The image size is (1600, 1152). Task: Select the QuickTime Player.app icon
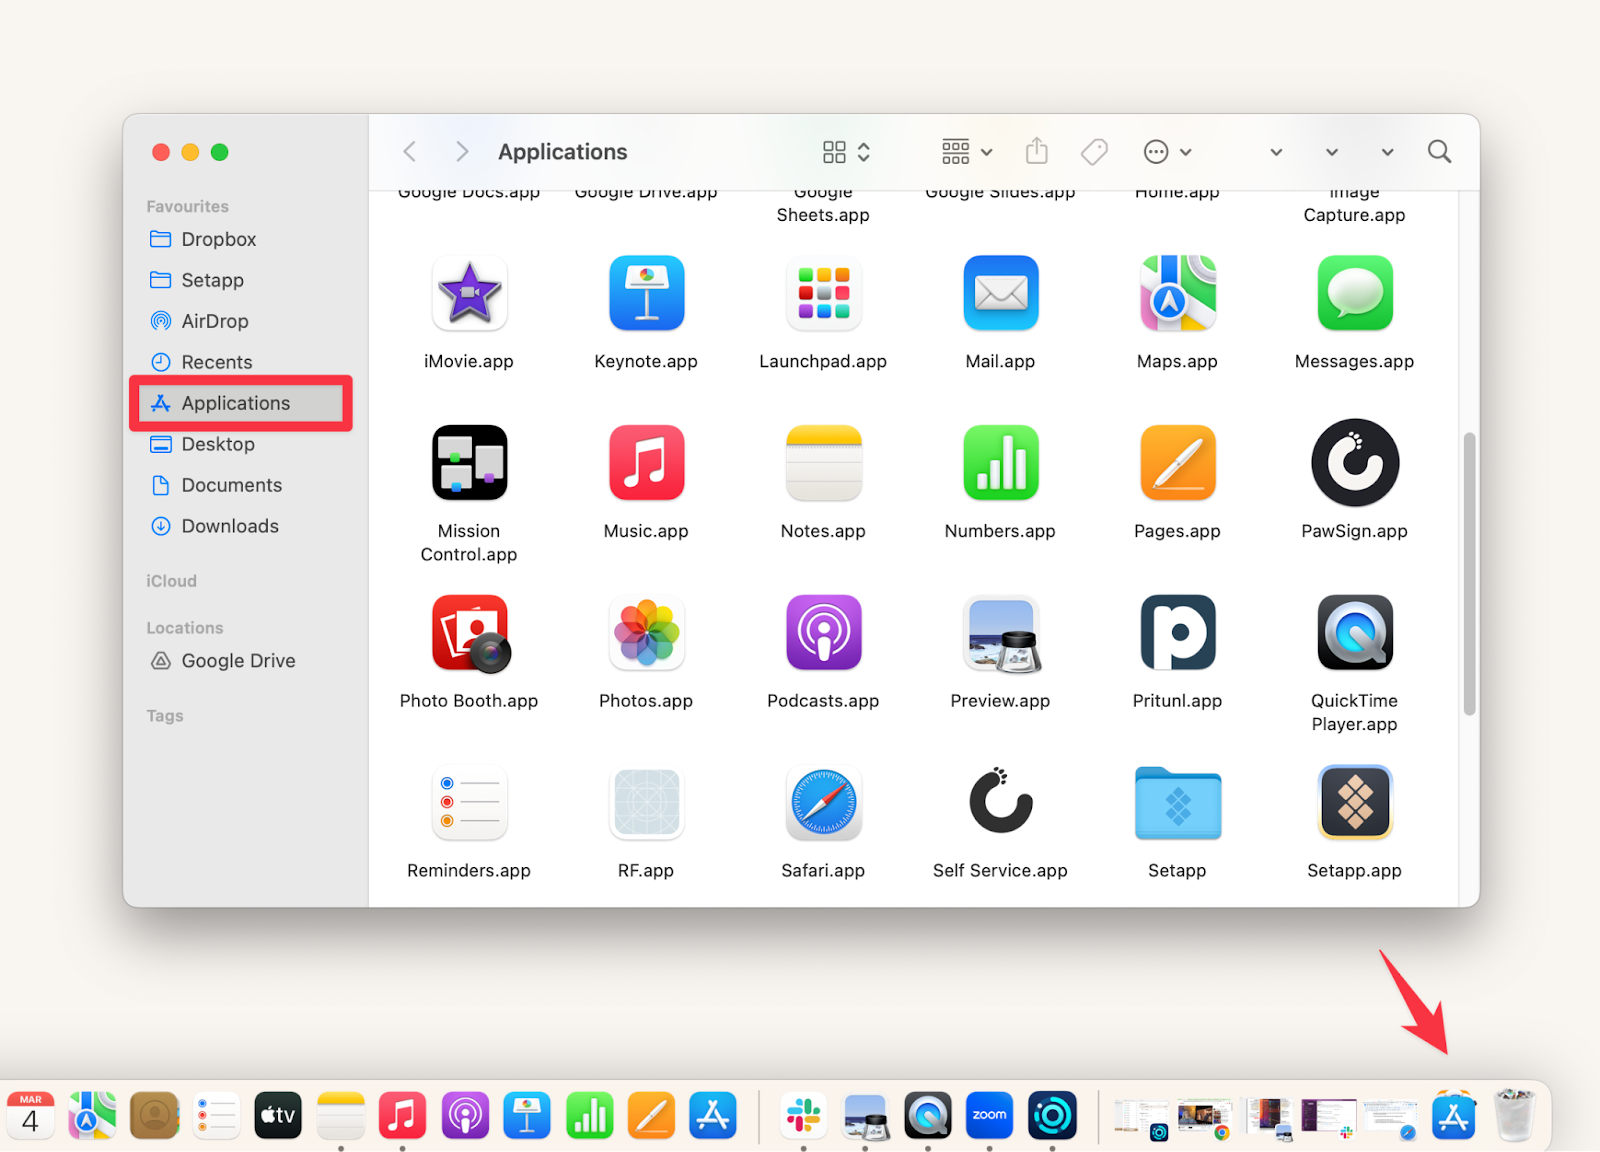point(1354,633)
